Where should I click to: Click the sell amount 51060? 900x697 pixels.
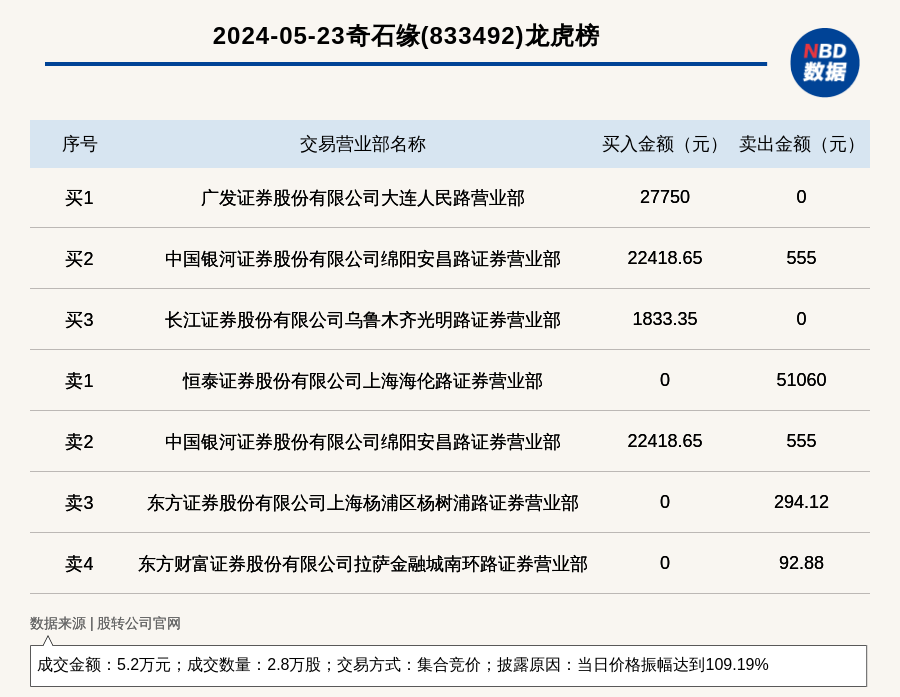click(x=801, y=380)
